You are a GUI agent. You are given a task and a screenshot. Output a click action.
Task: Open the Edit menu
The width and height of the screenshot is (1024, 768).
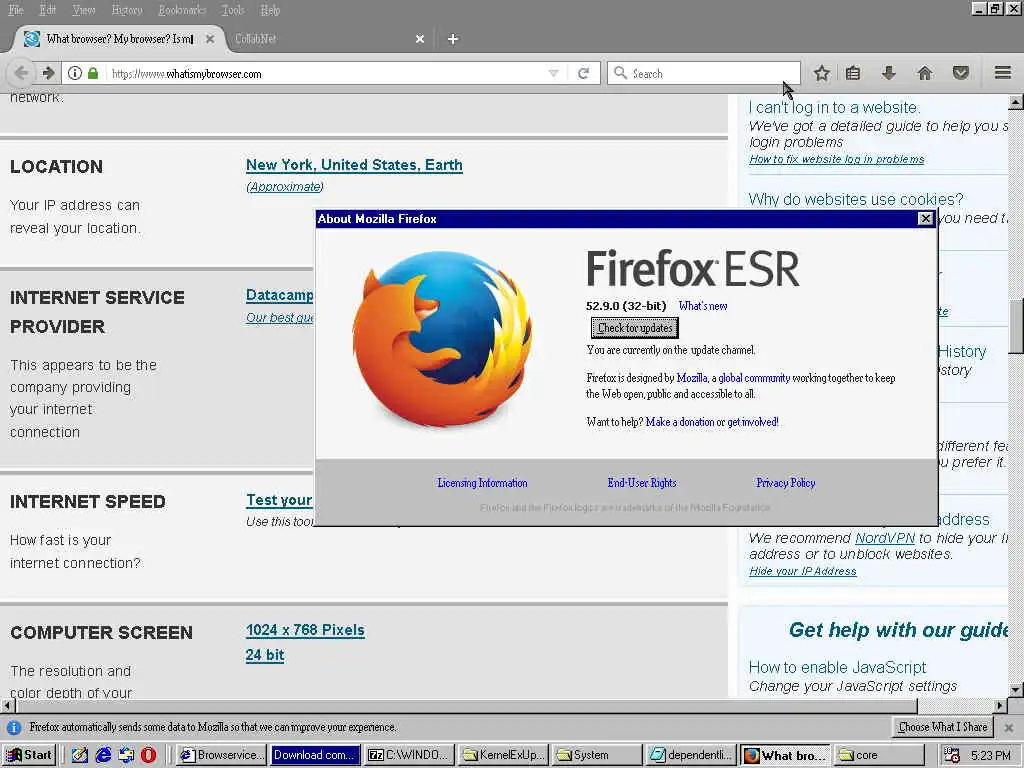[47, 10]
